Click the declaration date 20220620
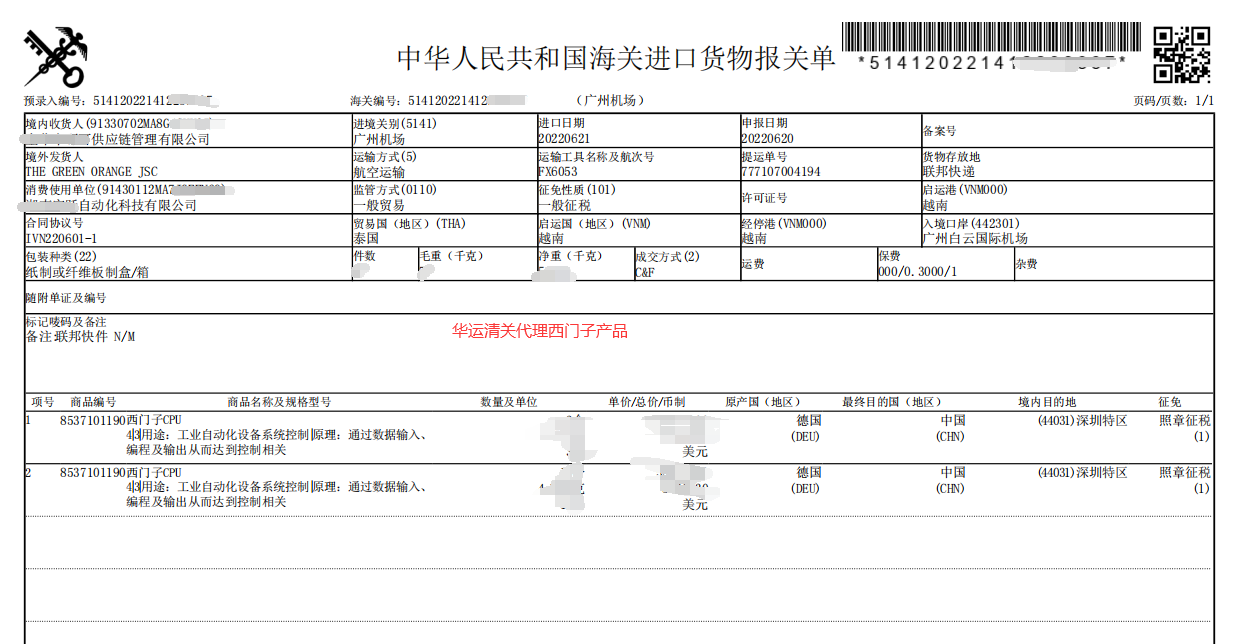This screenshot has height=644, width=1247. pos(767,139)
